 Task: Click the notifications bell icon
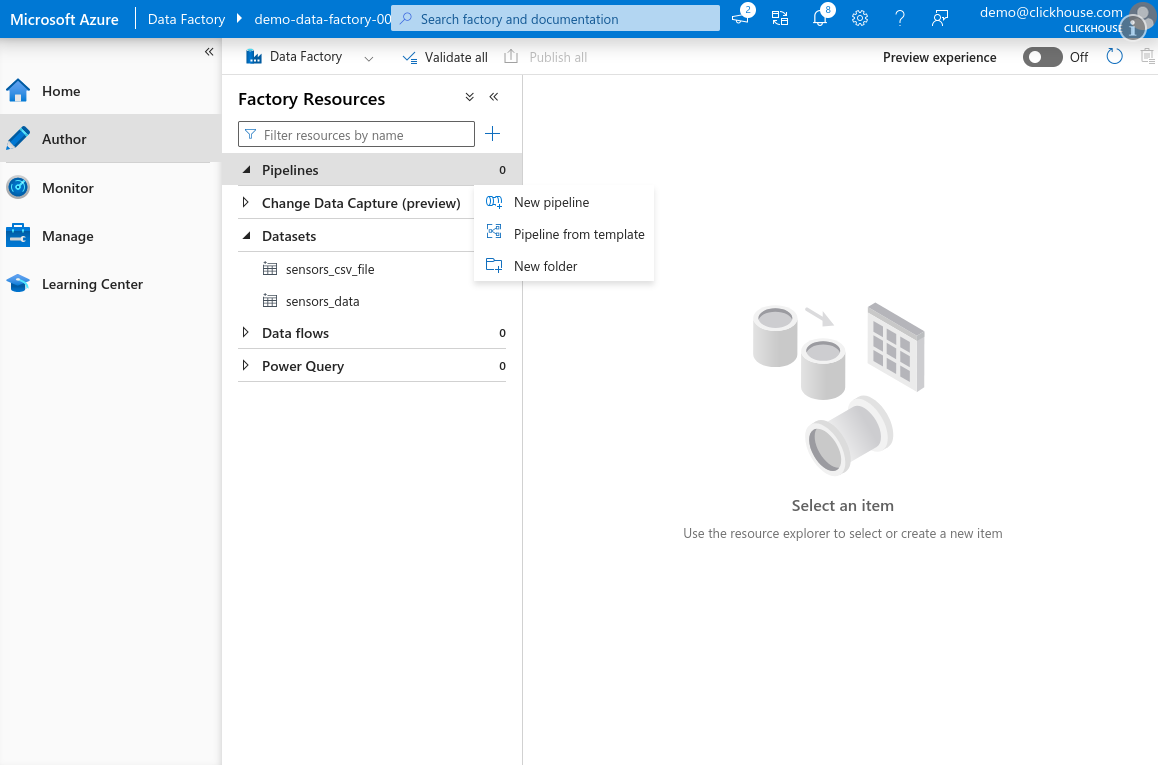point(820,18)
